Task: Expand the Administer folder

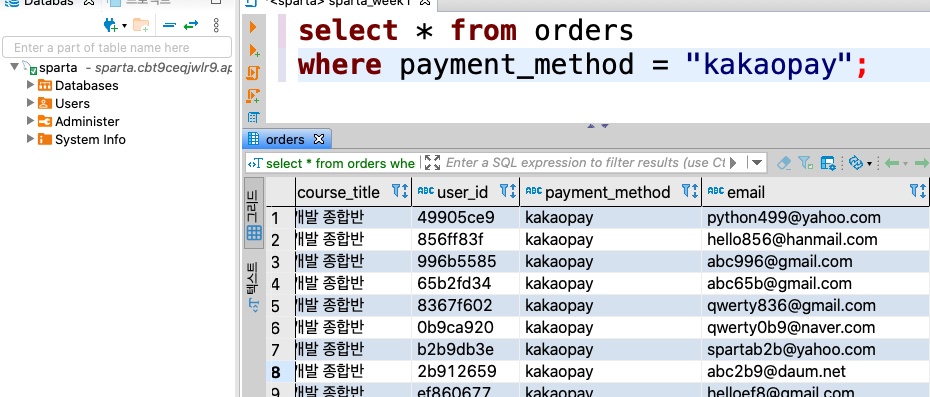Action: coord(31,120)
